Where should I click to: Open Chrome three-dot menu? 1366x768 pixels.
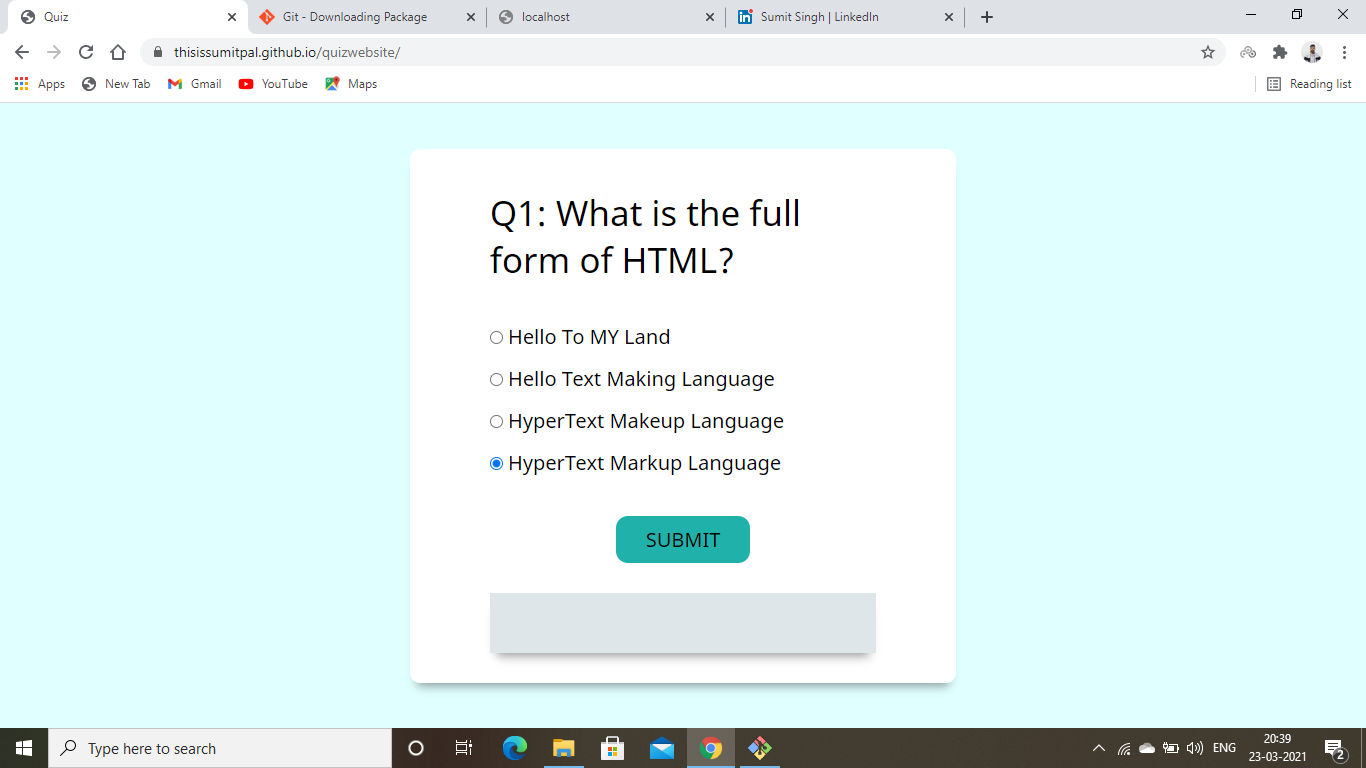[x=1345, y=52]
